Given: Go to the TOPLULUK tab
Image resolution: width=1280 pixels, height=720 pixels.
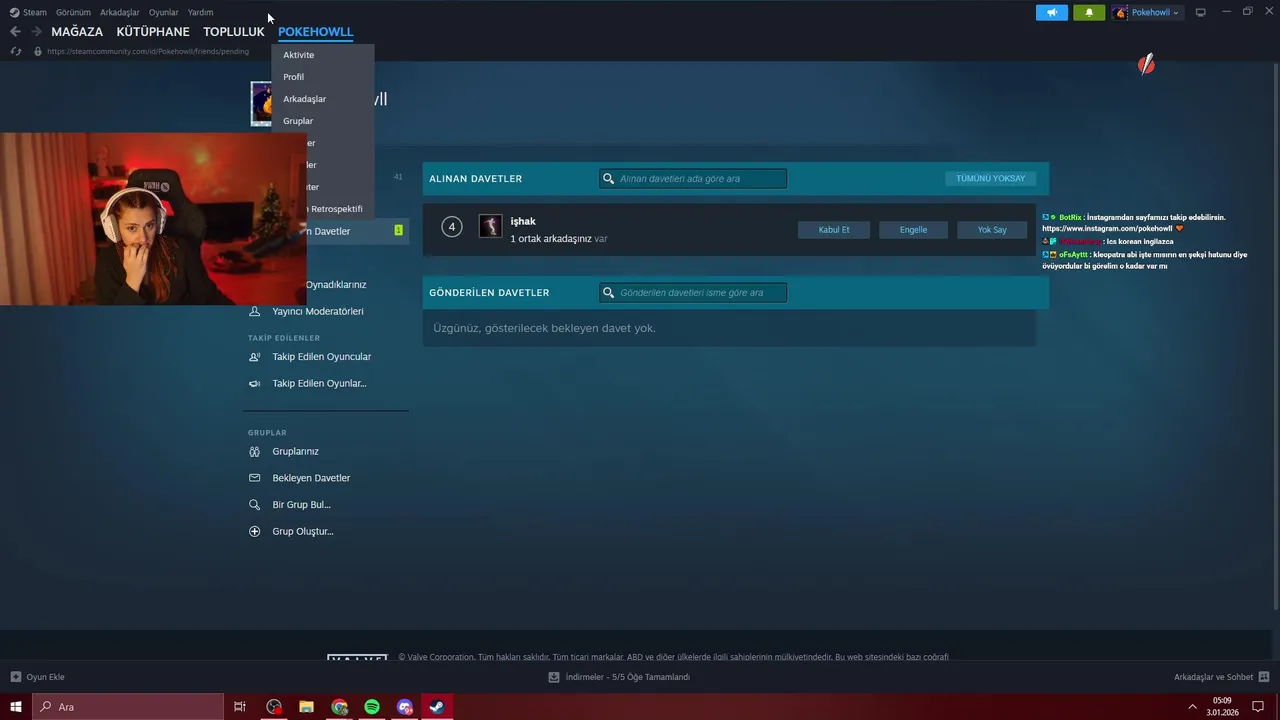Looking at the screenshot, I should [x=234, y=31].
